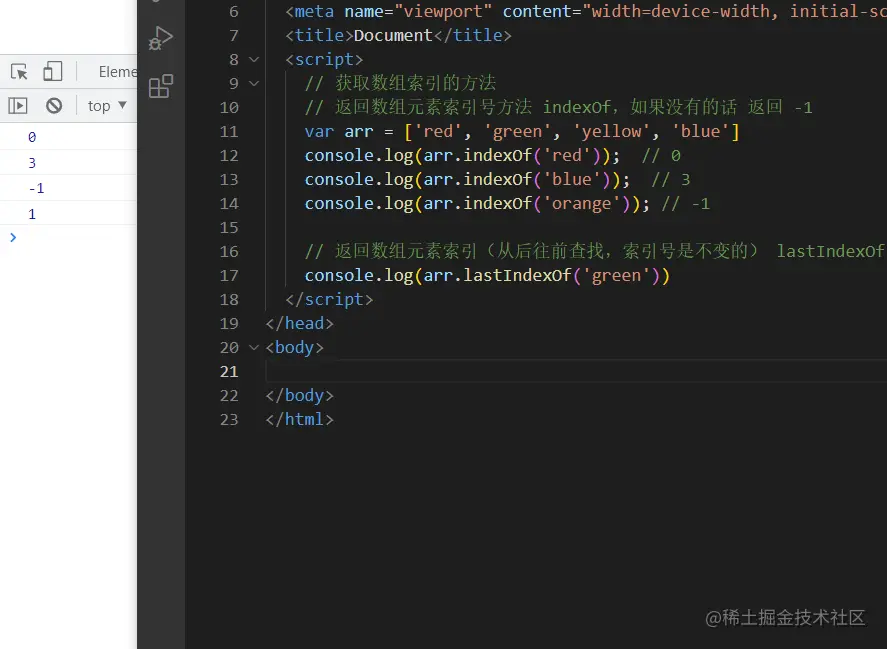887x649 pixels.
Task: Click the closing html tag on line 23
Action: tap(300, 419)
